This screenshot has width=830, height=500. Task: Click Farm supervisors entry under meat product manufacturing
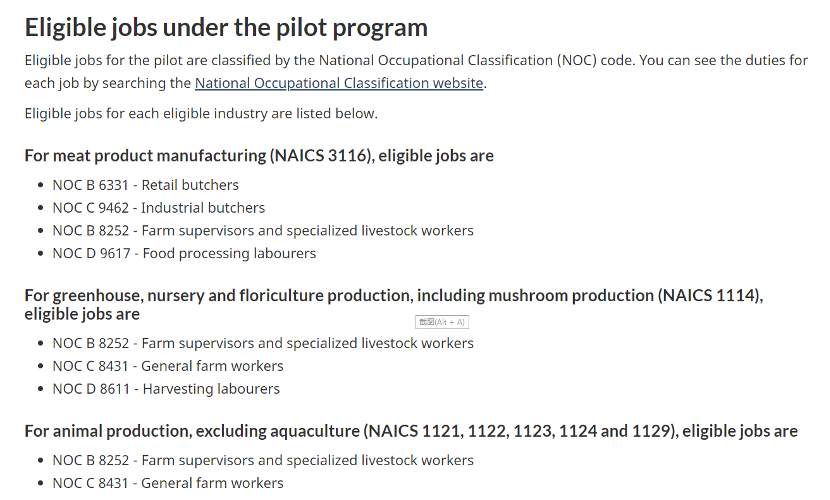[263, 230]
